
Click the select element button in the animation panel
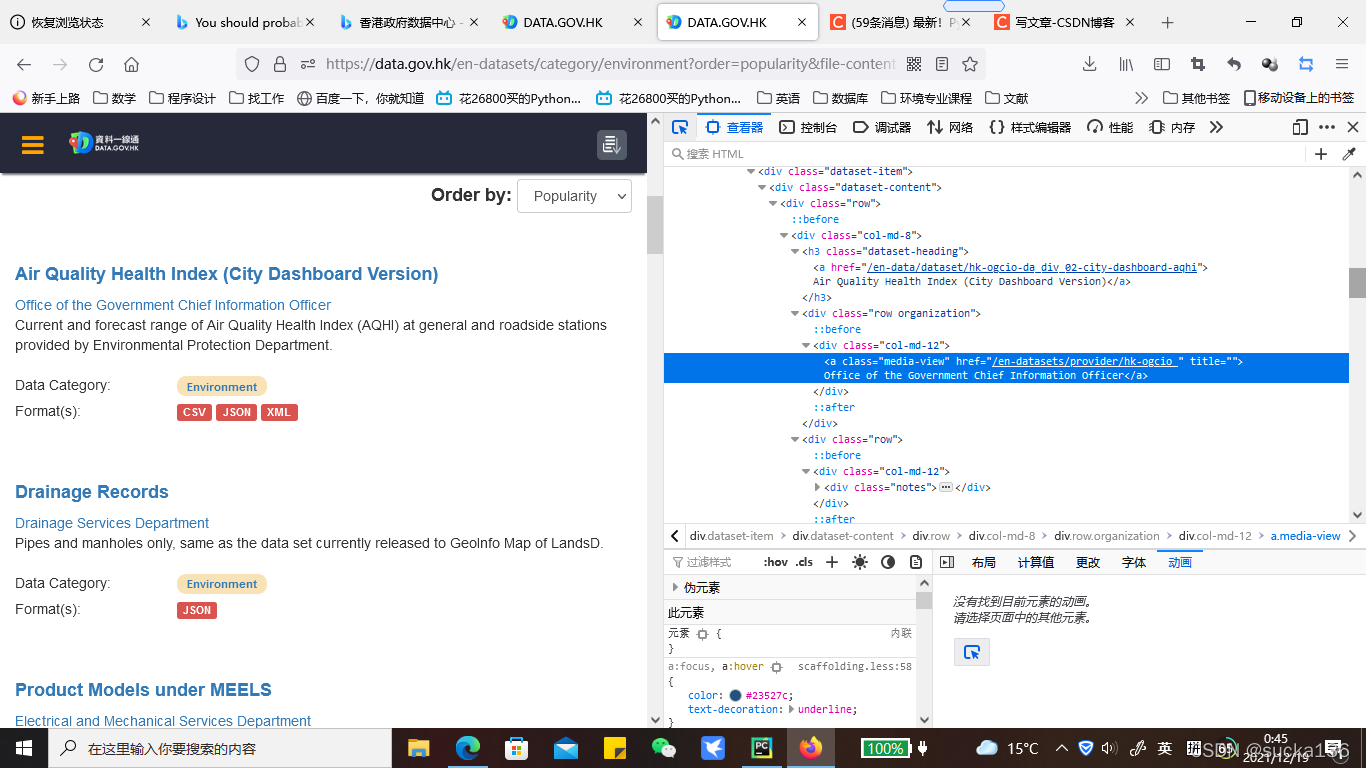click(971, 652)
